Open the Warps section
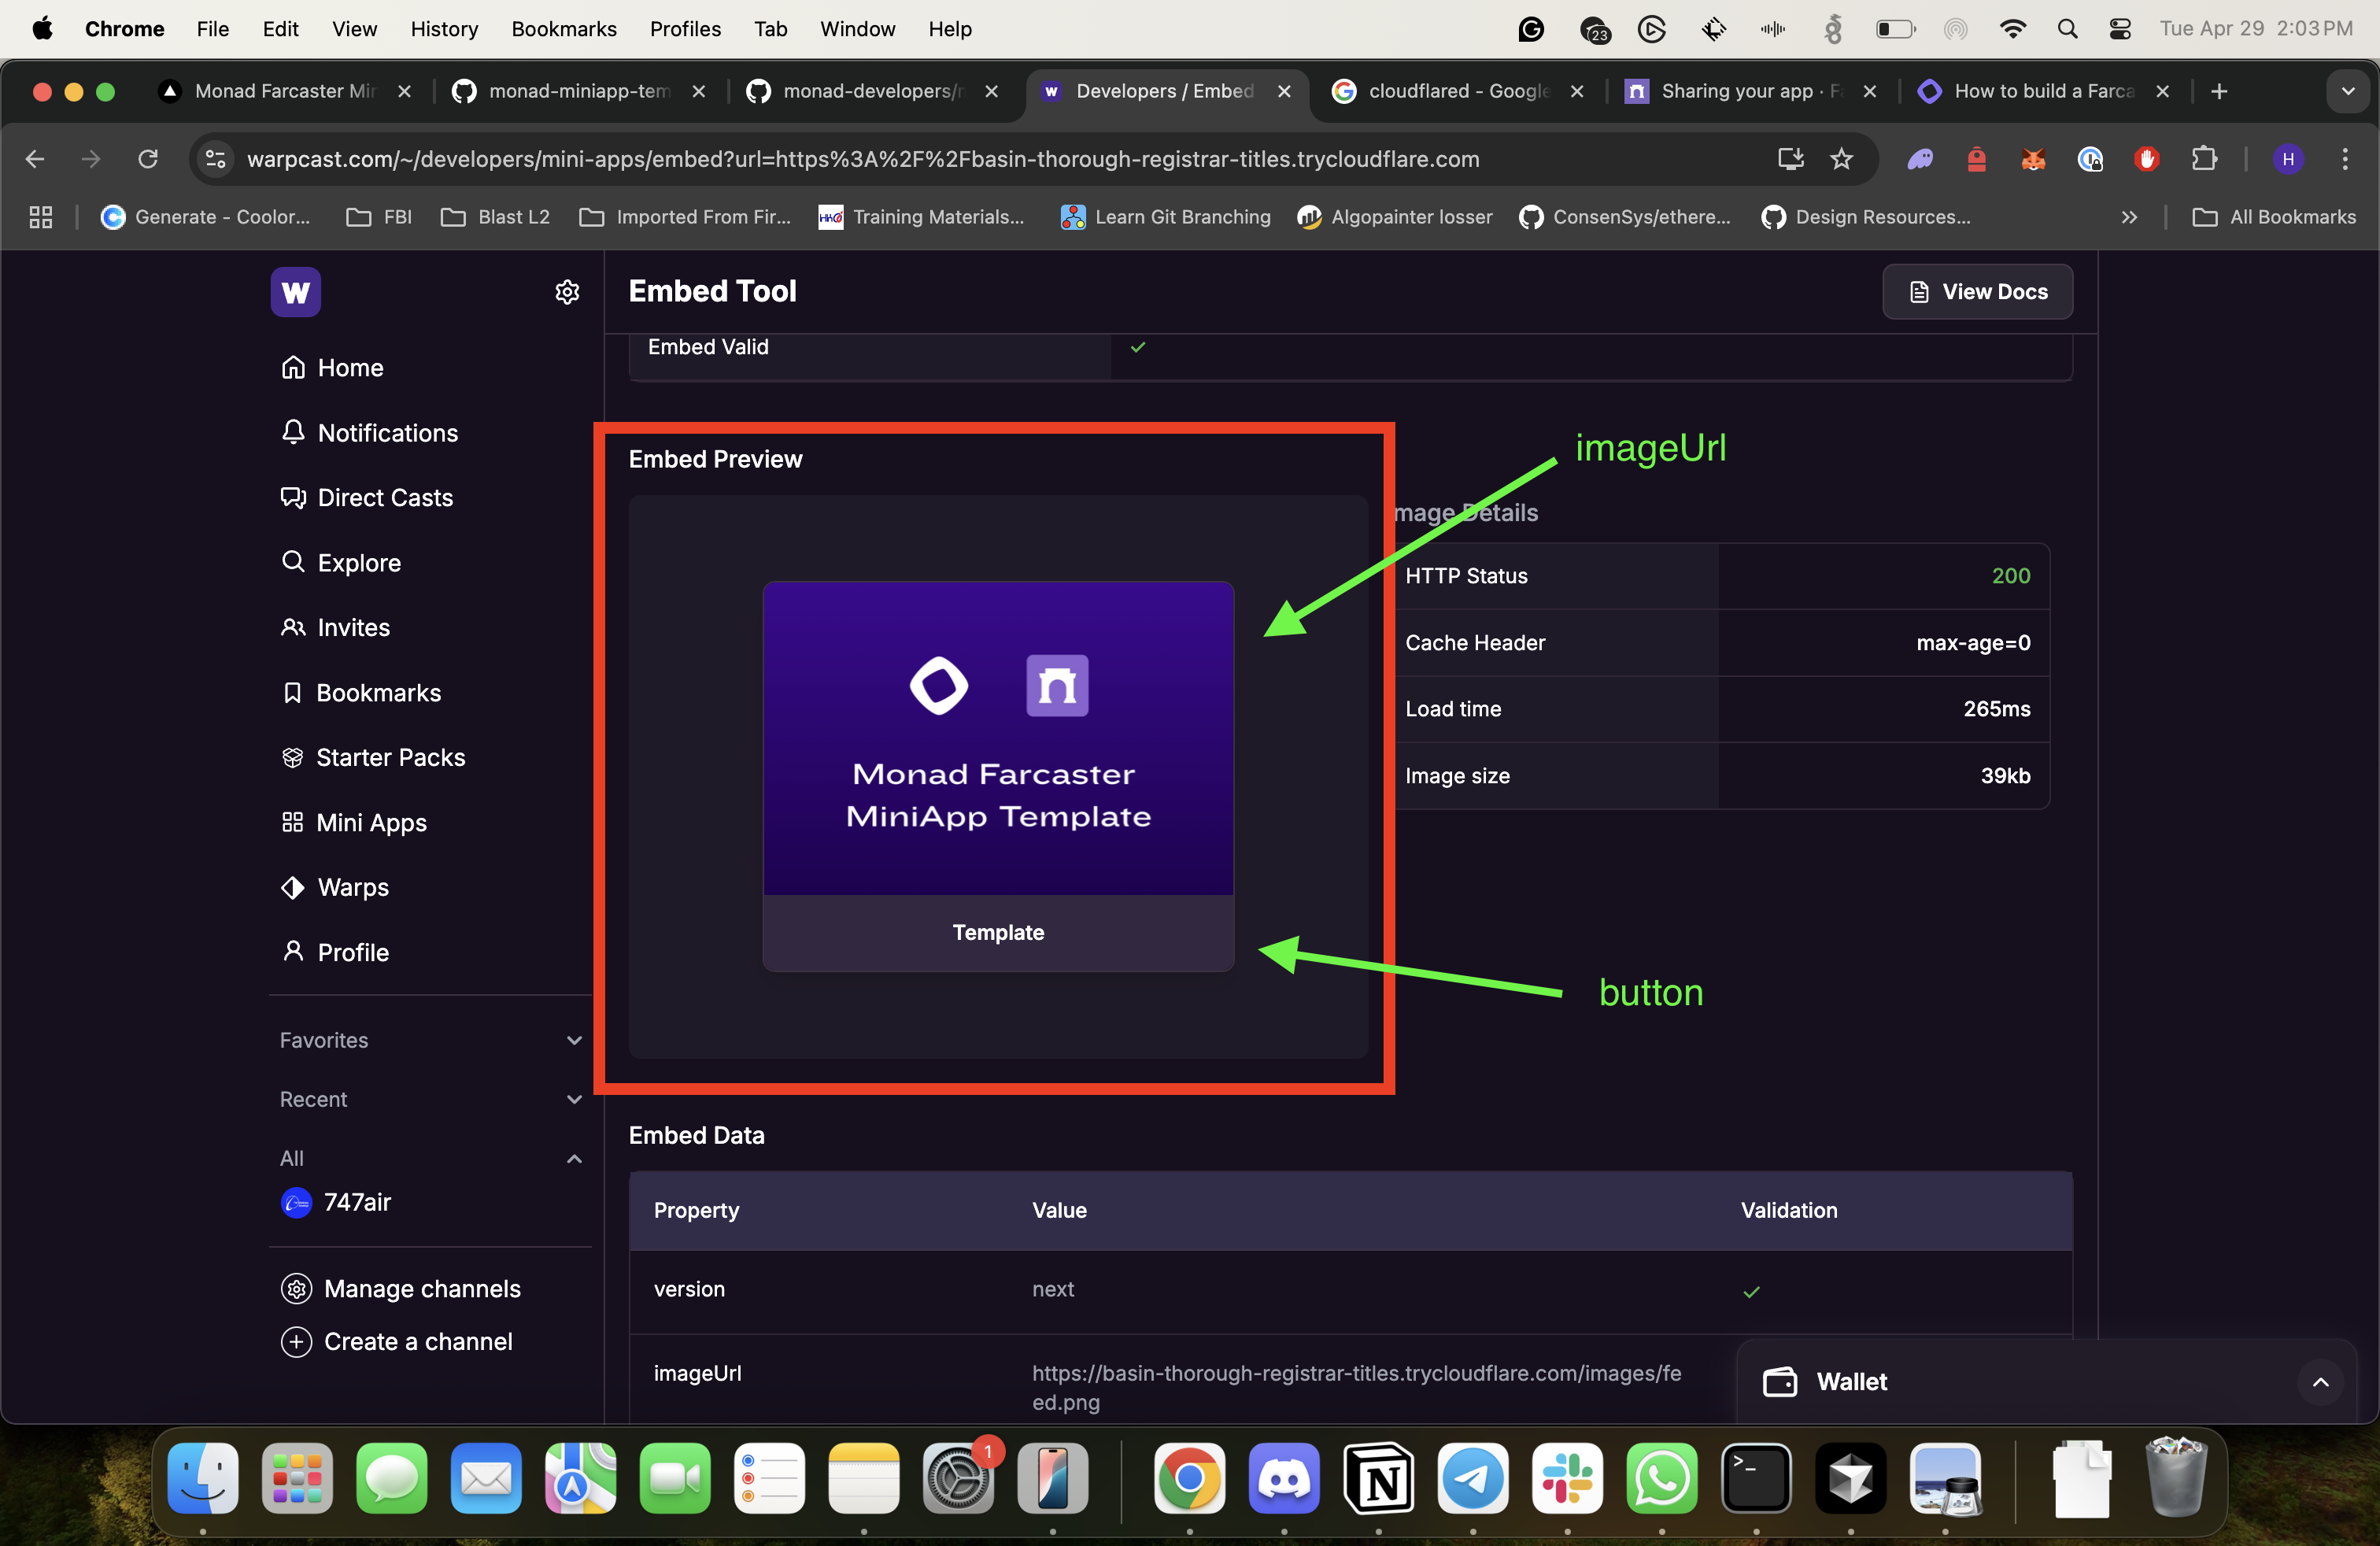2380x1546 pixels. coord(352,887)
